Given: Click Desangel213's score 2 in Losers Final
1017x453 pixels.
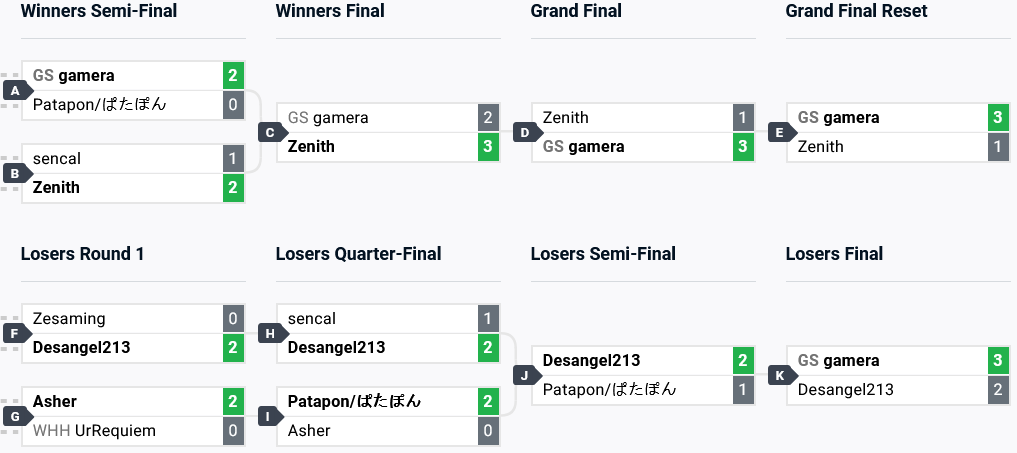Looking at the screenshot, I should [x=998, y=390].
